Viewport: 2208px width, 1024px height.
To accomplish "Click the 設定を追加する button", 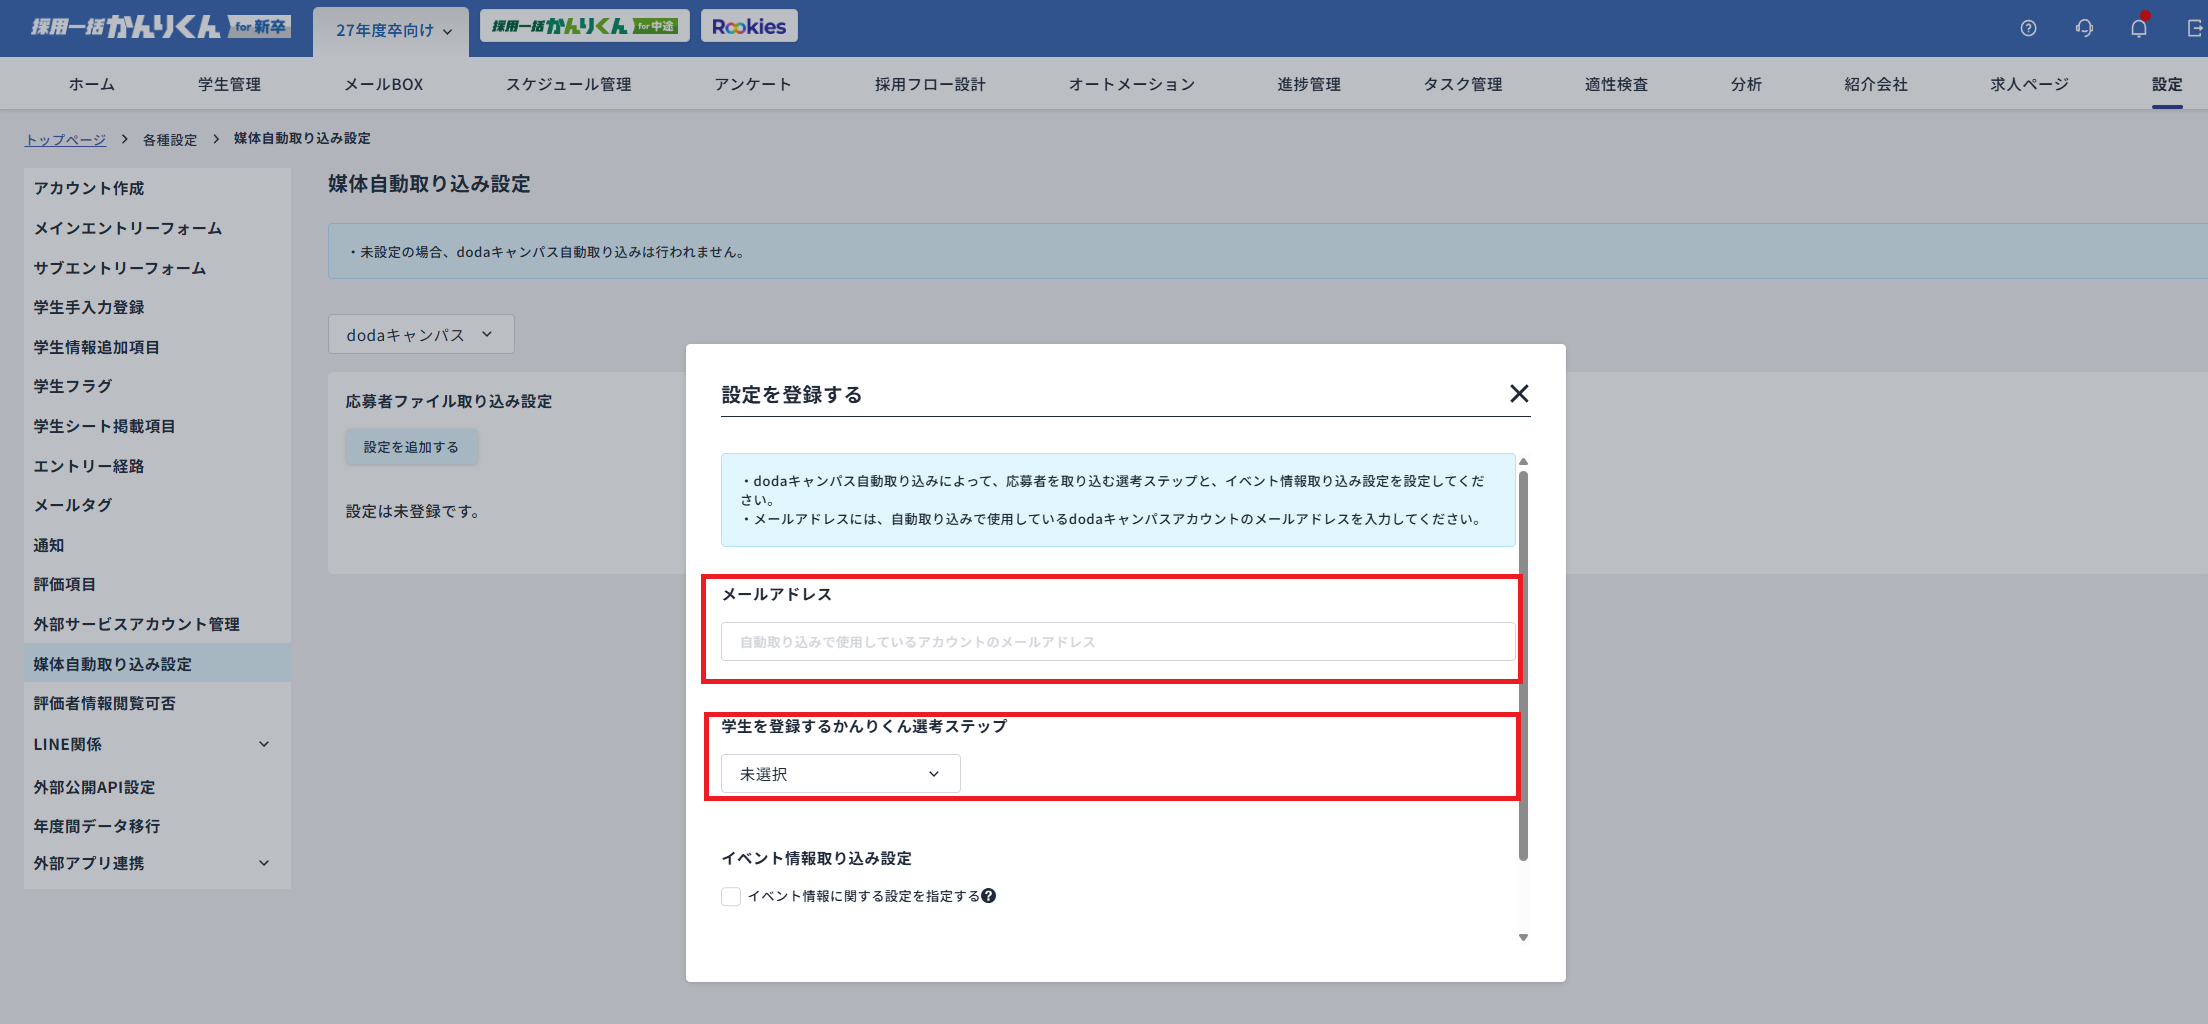I will (411, 446).
